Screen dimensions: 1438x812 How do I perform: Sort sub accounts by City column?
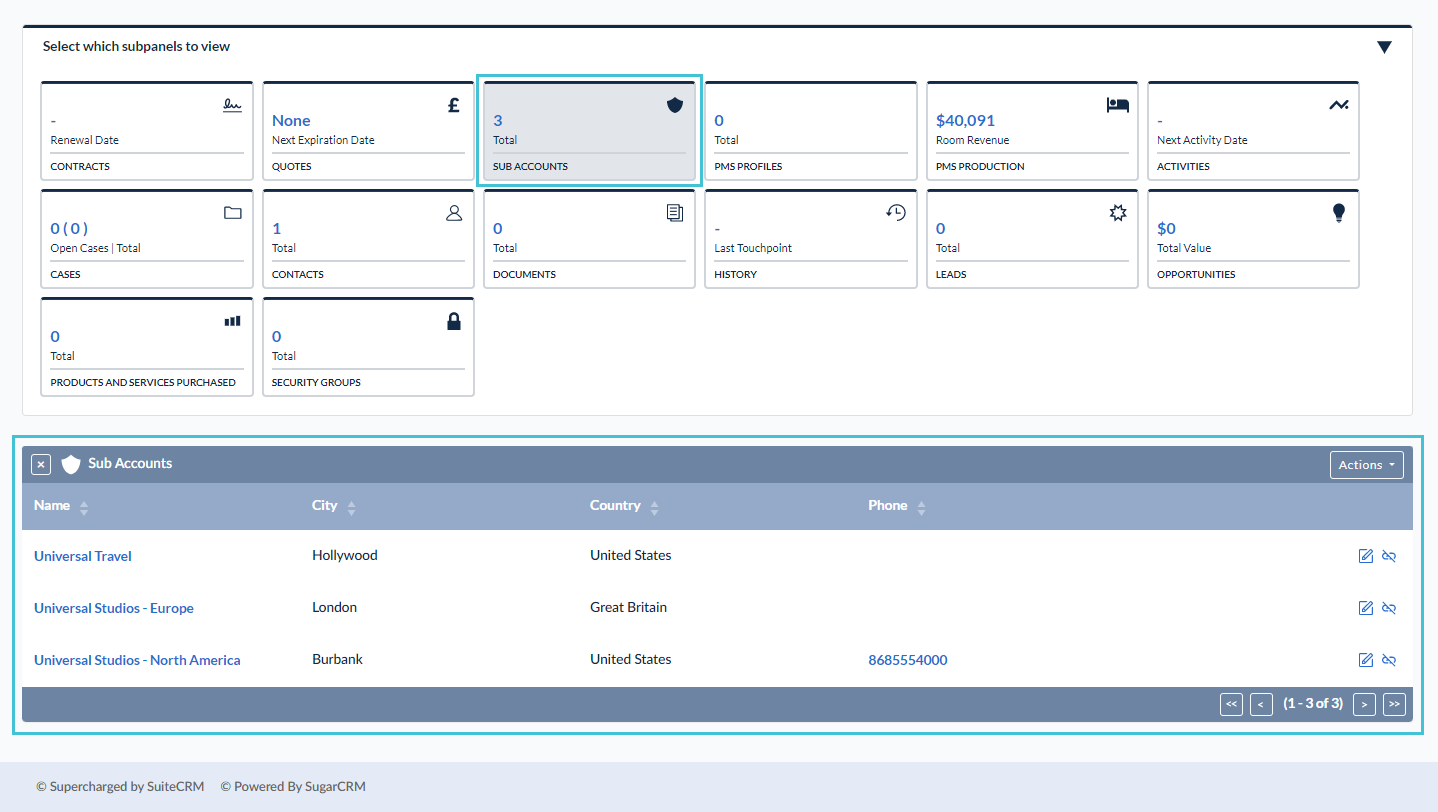(351, 508)
